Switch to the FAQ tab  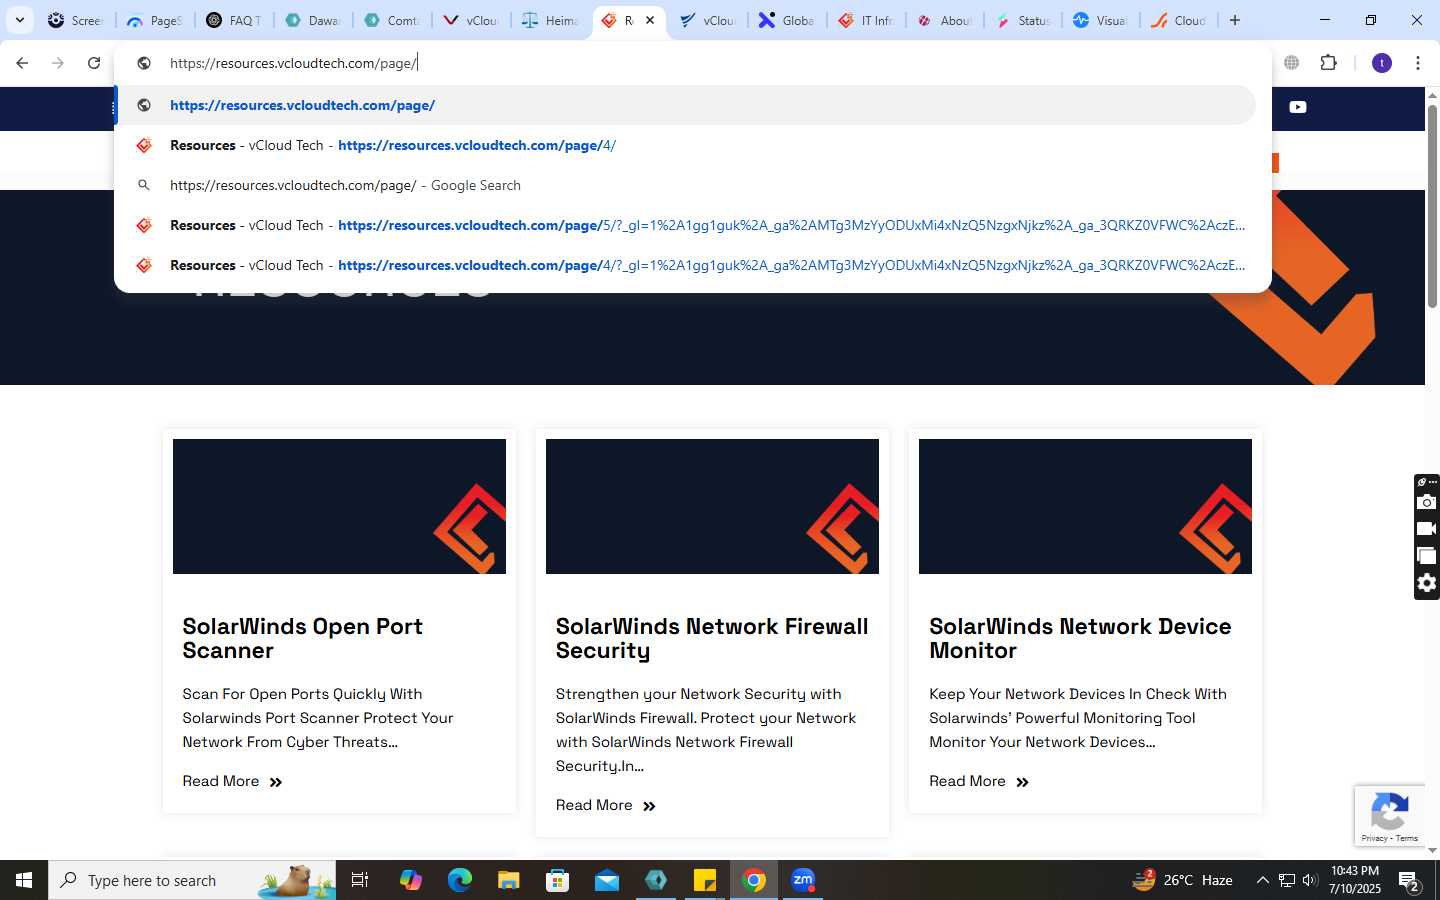233,20
